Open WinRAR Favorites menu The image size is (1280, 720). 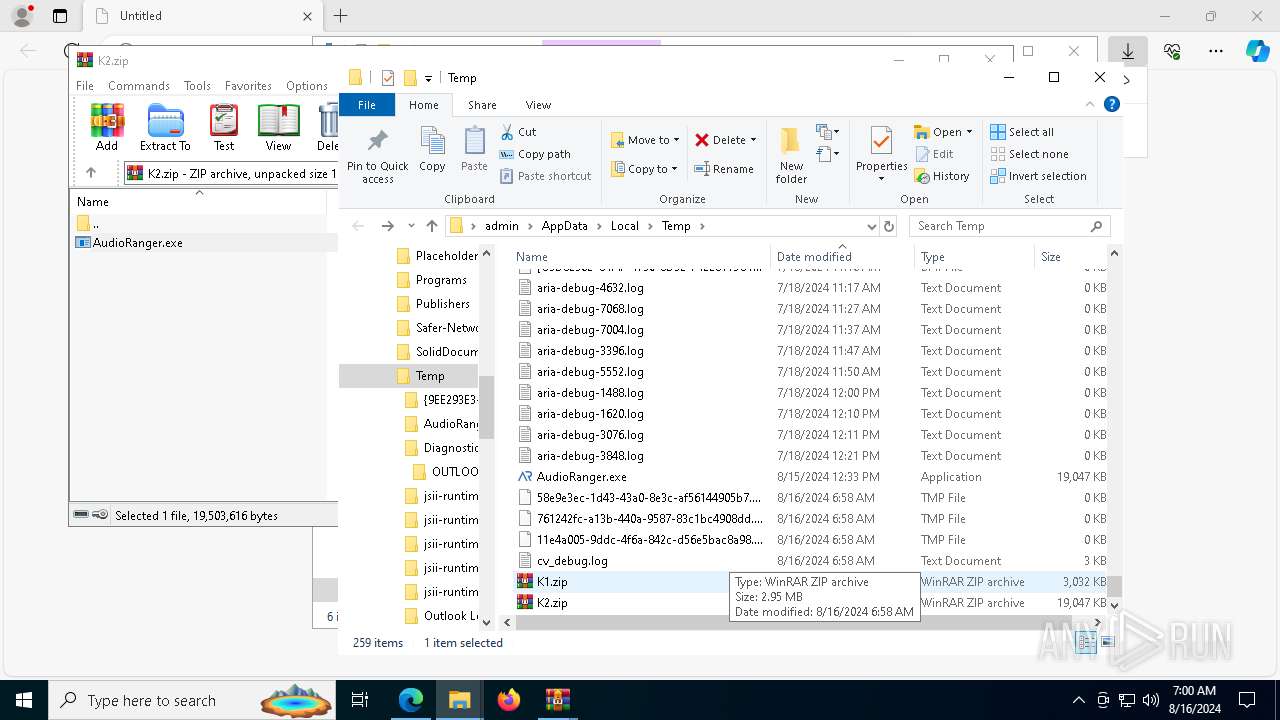pos(248,86)
